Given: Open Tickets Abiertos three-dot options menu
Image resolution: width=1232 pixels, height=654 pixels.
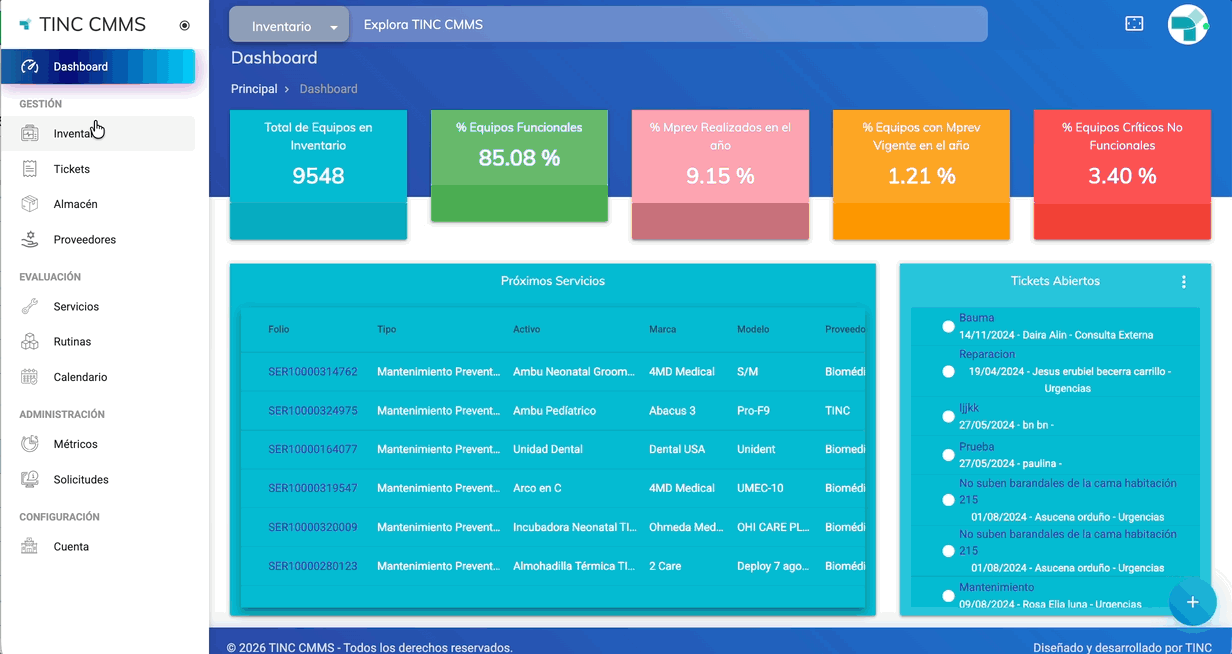Looking at the screenshot, I should click(x=1184, y=282).
